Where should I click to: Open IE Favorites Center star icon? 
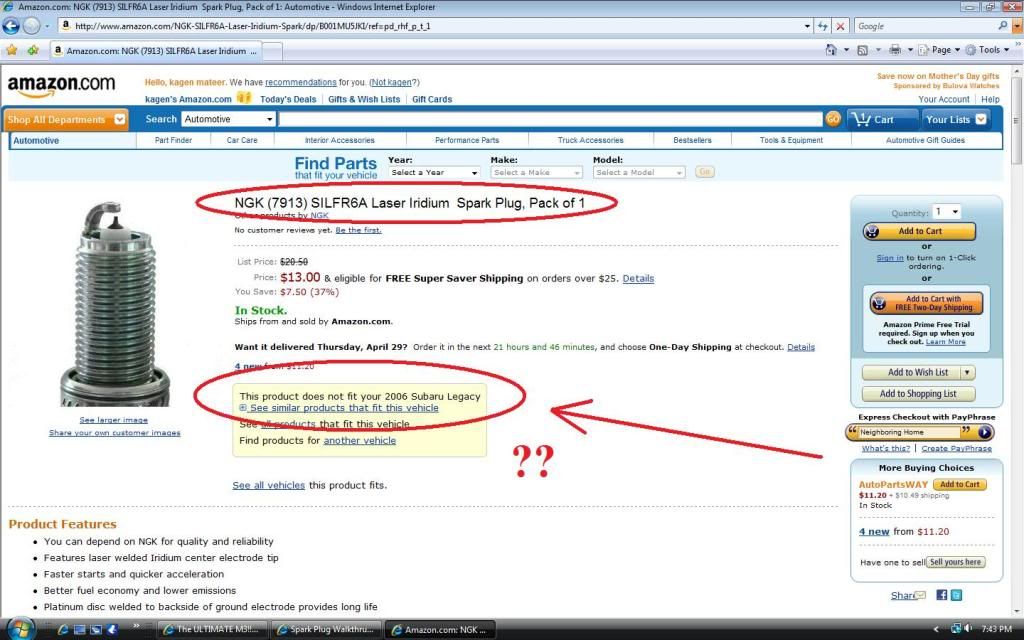[x=12, y=49]
